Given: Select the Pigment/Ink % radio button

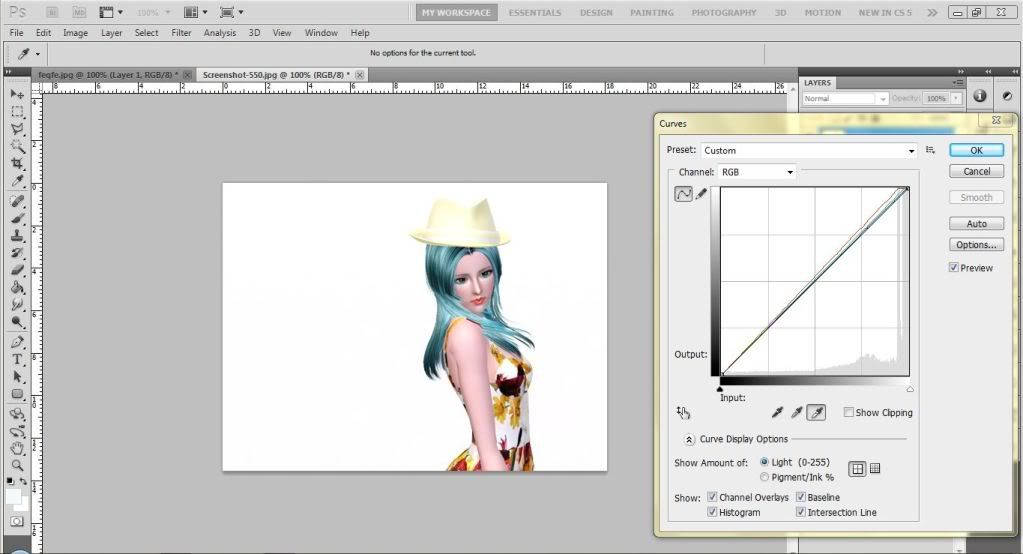Looking at the screenshot, I should pyautogui.click(x=764, y=477).
